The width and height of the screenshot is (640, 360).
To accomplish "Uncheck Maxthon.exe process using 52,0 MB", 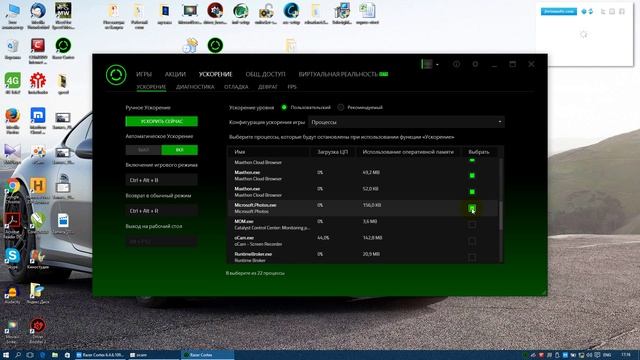I will point(472,192).
